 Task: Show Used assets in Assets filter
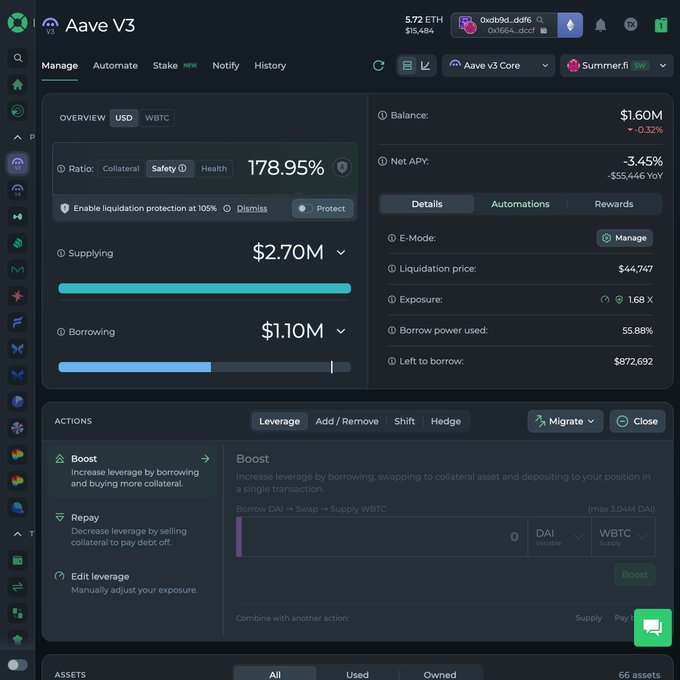357,674
